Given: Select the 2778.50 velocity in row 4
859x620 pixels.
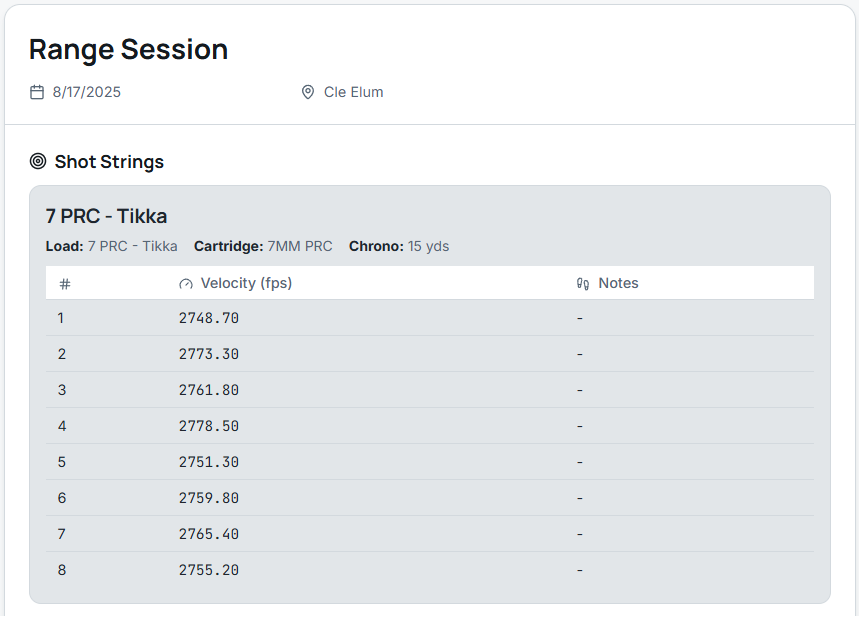Looking at the screenshot, I should coord(209,426).
